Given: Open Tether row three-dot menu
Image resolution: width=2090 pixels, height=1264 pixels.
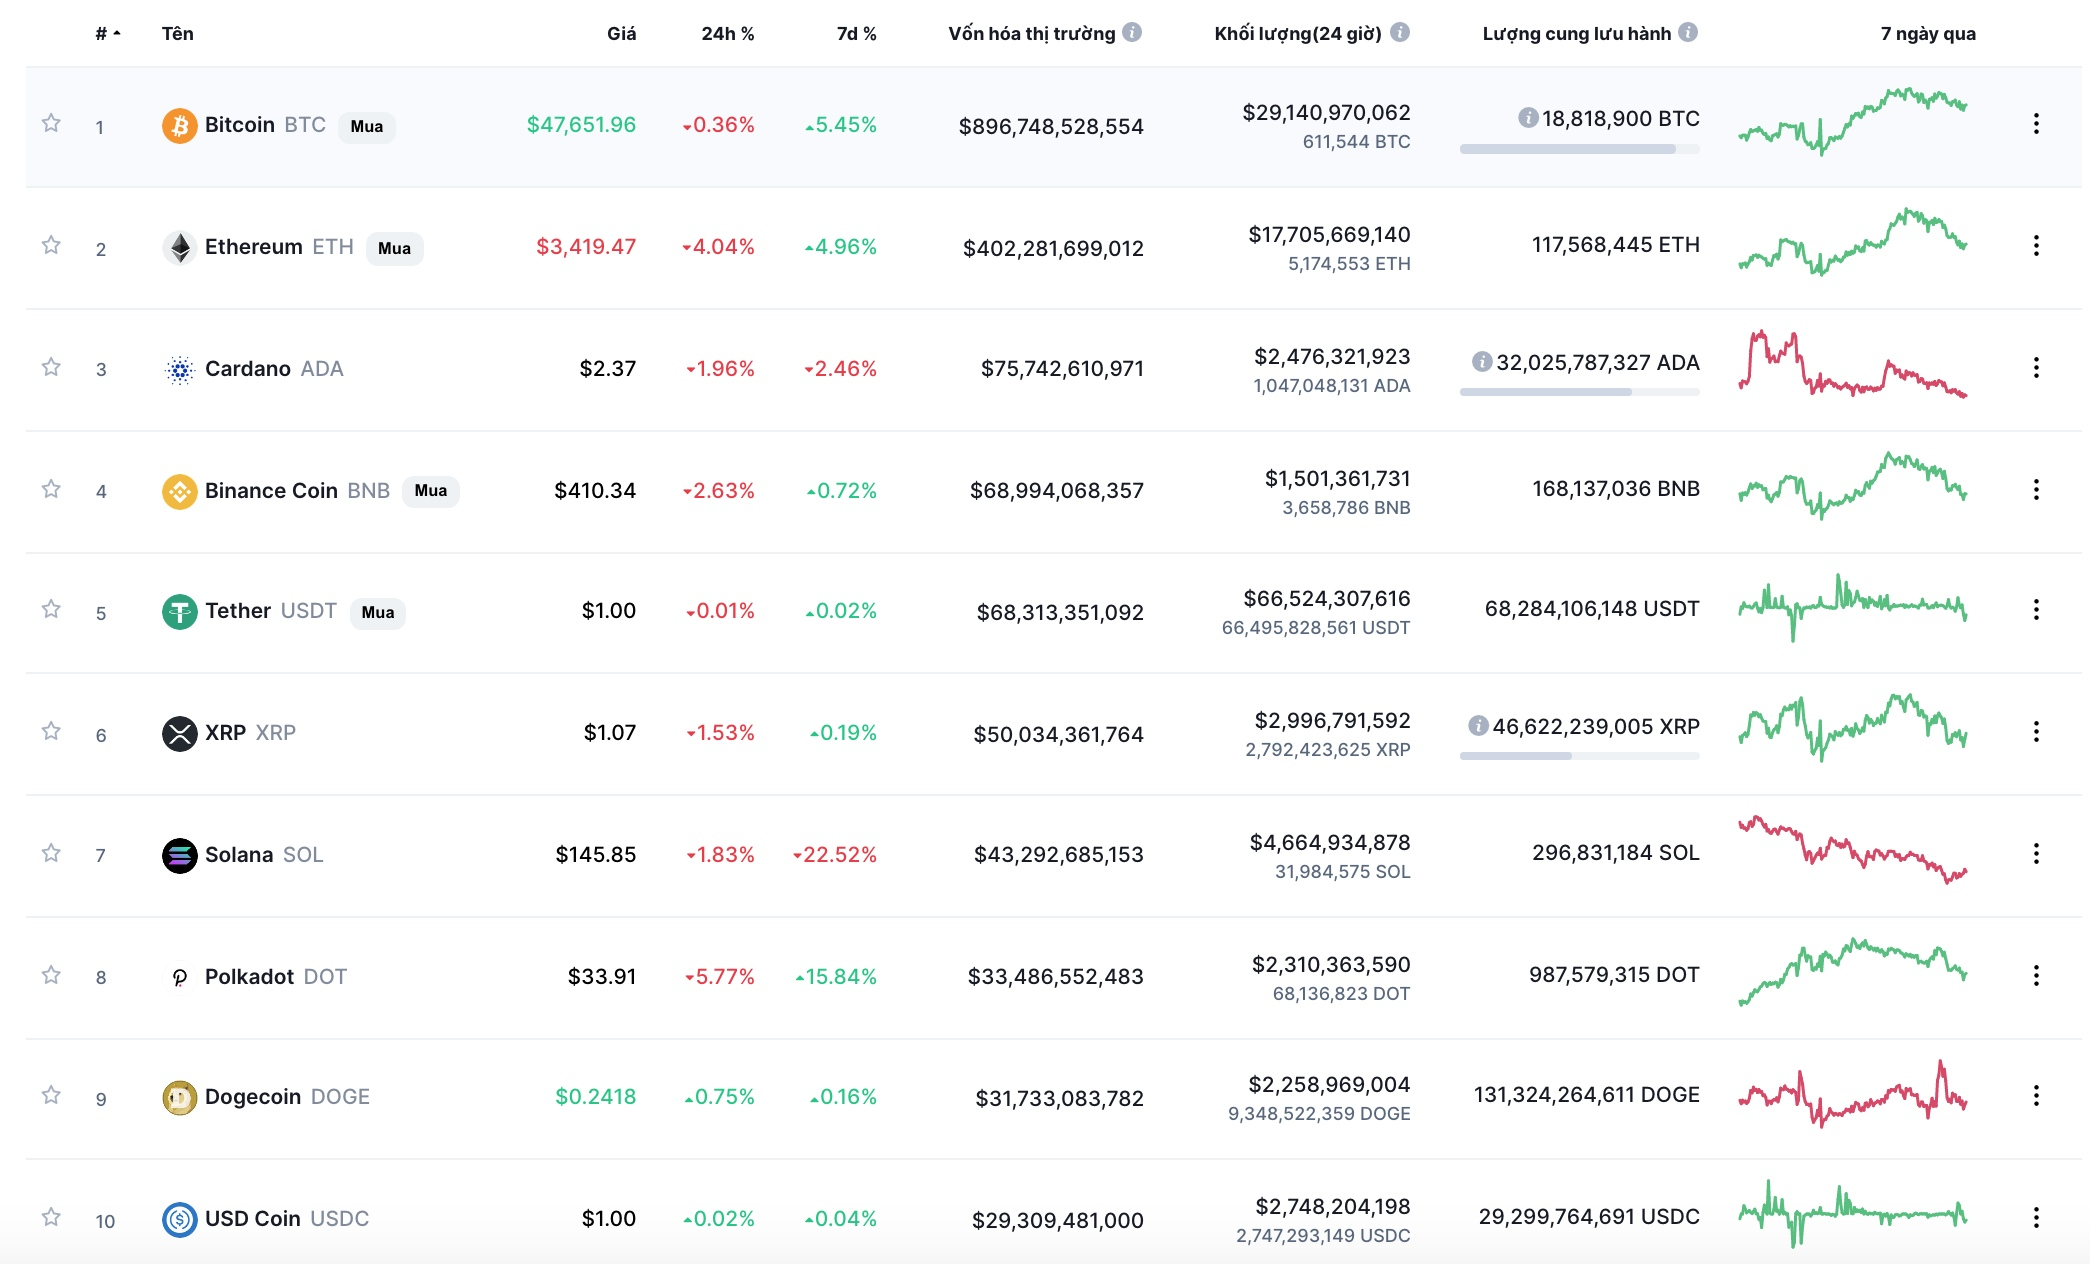Looking at the screenshot, I should click(2036, 610).
